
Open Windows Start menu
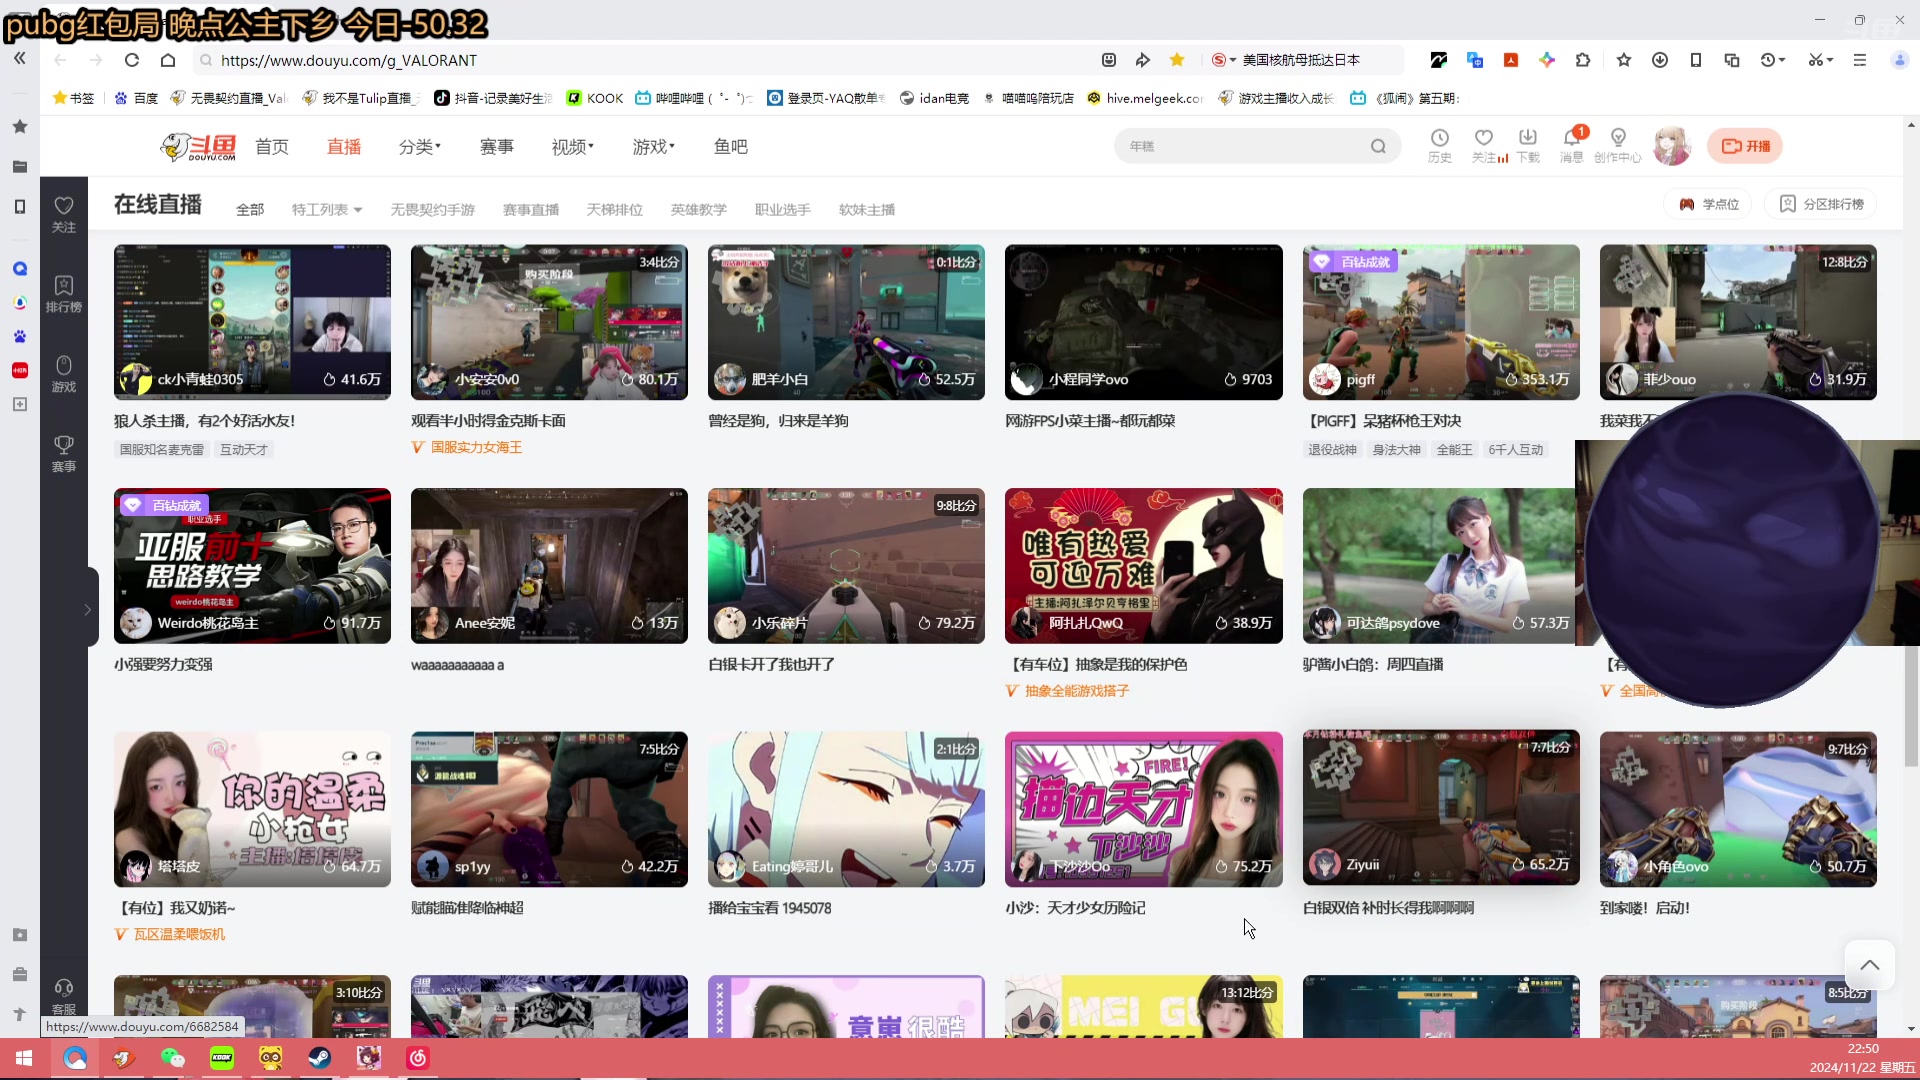click(24, 1058)
